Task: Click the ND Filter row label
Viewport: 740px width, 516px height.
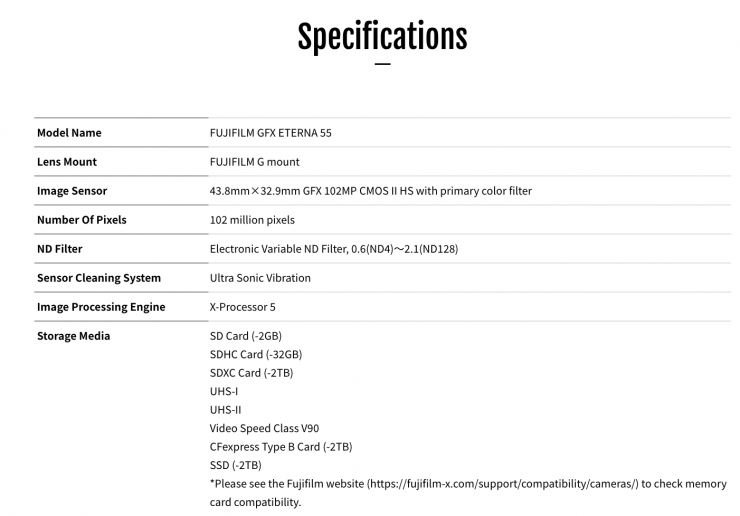Action: (60, 249)
